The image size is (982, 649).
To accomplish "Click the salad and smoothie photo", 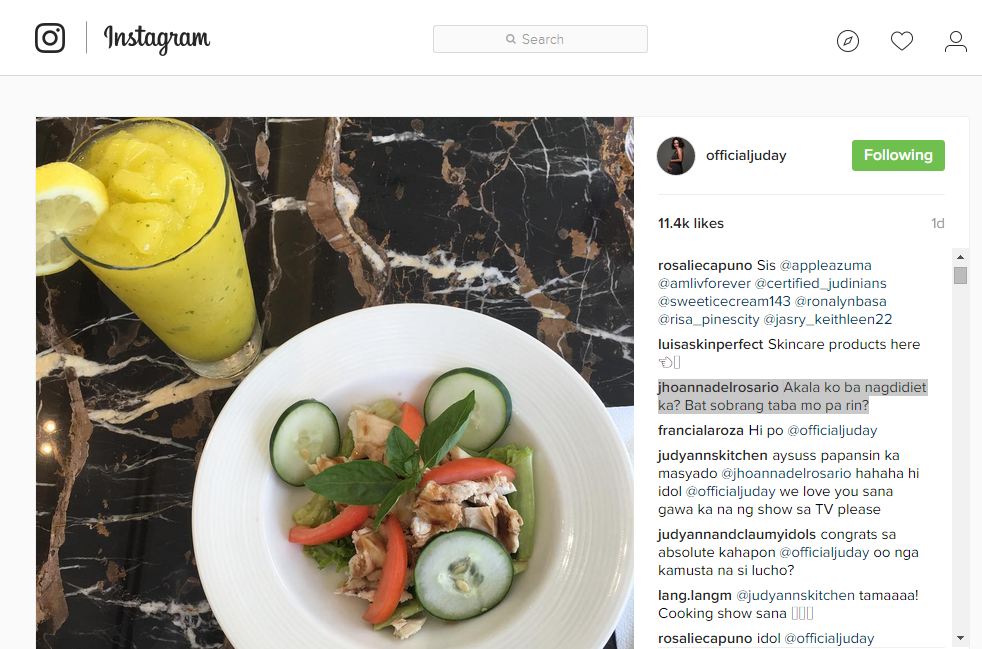I will (x=334, y=383).
